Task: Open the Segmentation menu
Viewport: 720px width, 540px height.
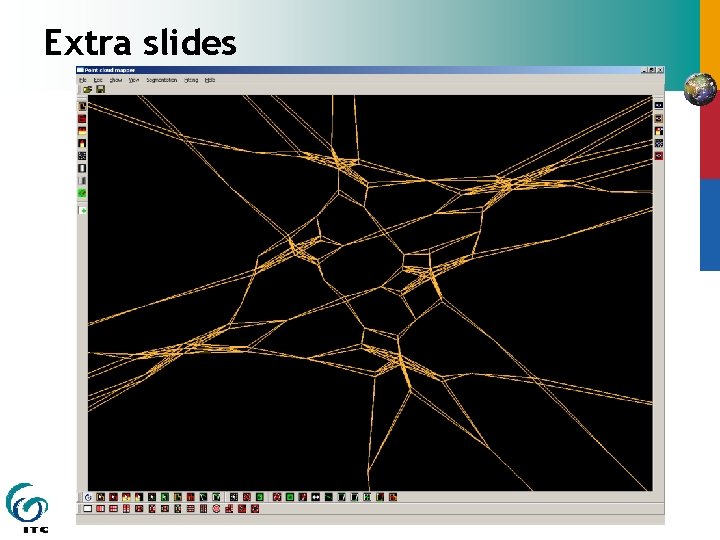Action: tap(162, 80)
